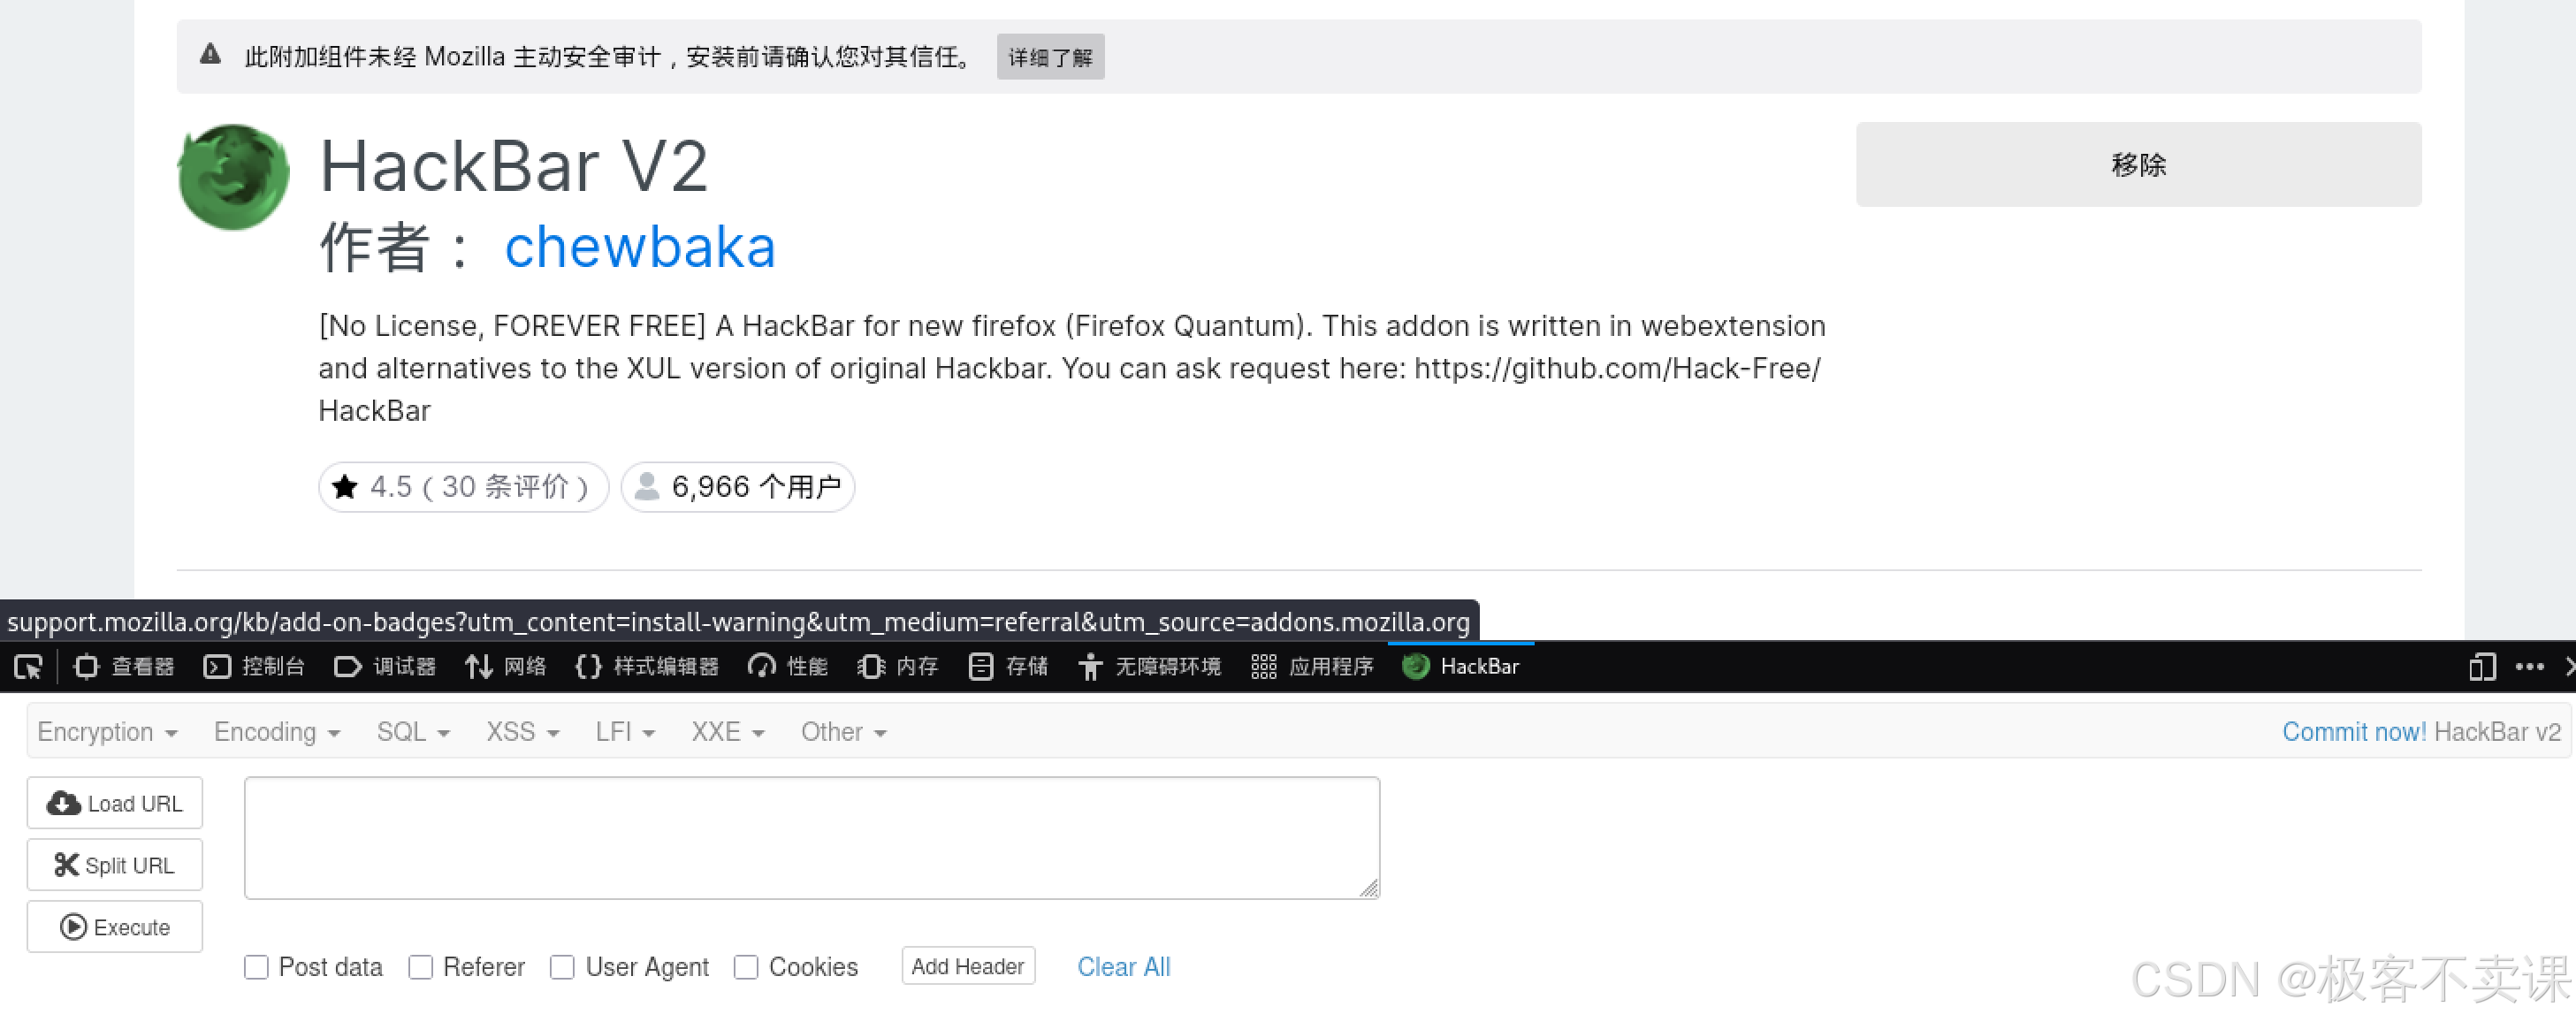Open the Console (控制台) panel
Screen dimensions: 2576x1022
point(254,667)
